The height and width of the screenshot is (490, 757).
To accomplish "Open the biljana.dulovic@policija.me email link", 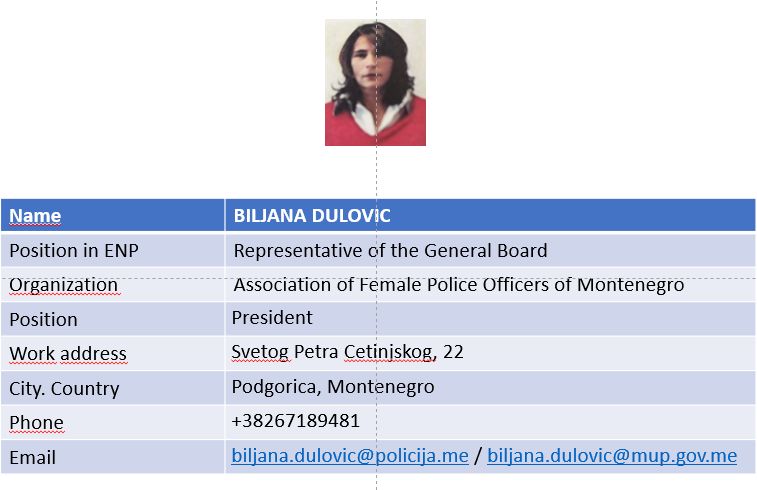I will pyautogui.click(x=350, y=456).
